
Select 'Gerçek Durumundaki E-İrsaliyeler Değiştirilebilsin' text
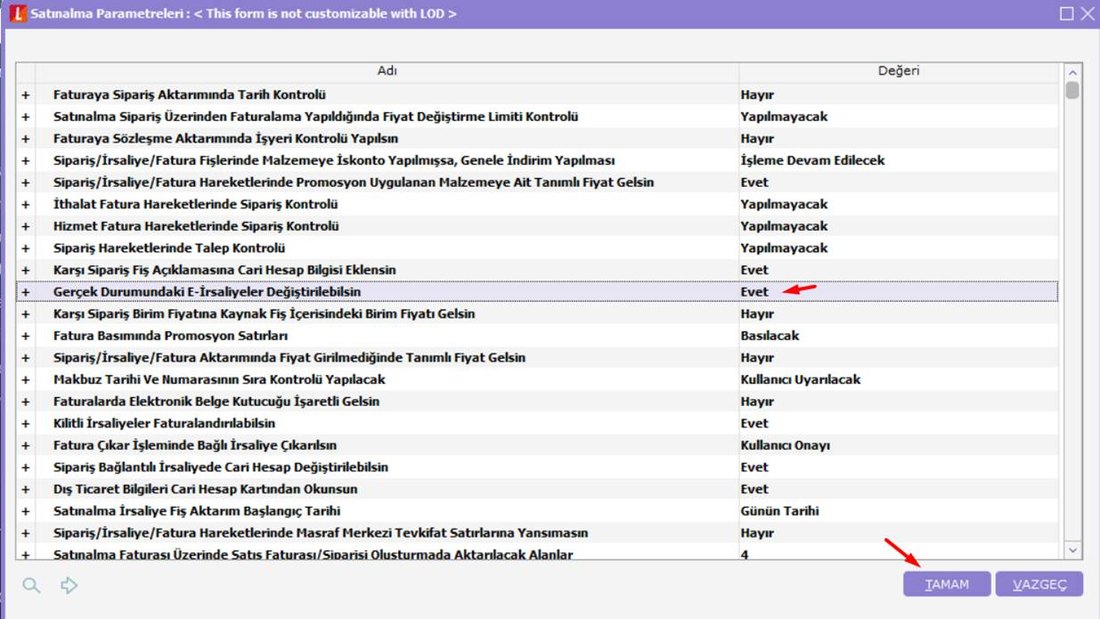207,292
